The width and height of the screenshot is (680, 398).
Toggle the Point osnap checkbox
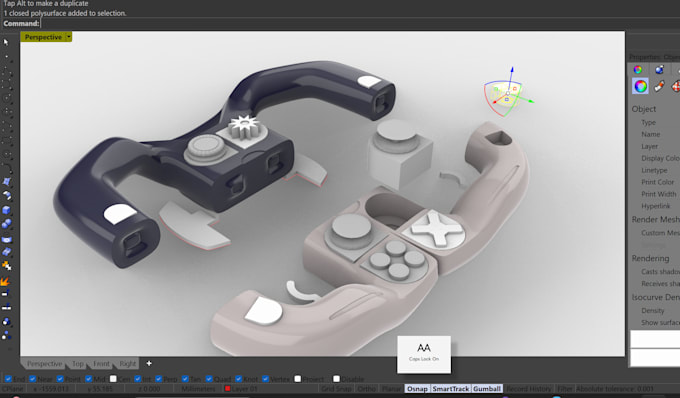(x=60, y=379)
